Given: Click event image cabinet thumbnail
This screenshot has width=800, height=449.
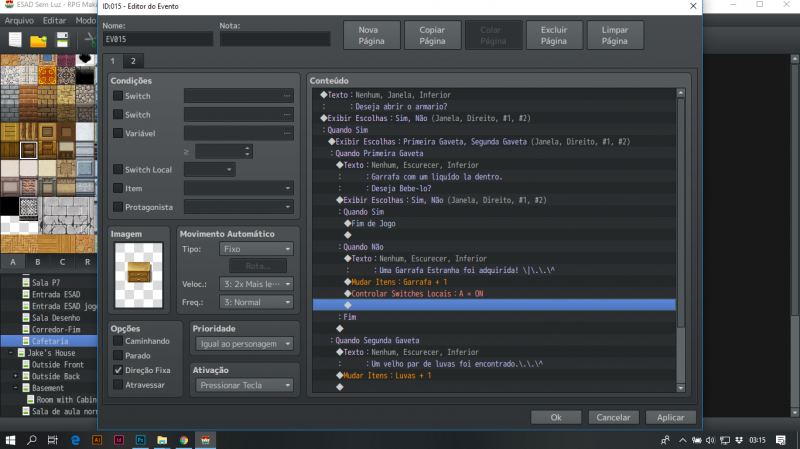Looking at the screenshot, I should point(139,275).
